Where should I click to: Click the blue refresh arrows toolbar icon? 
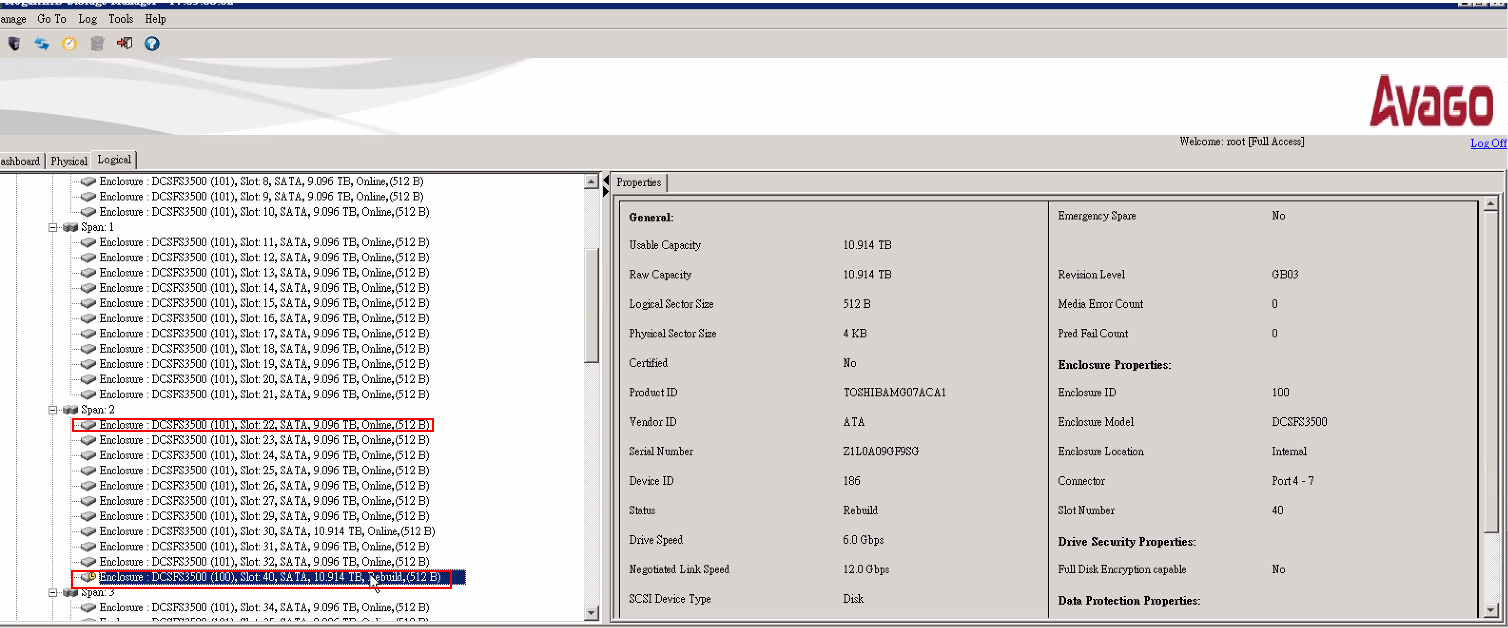point(40,43)
